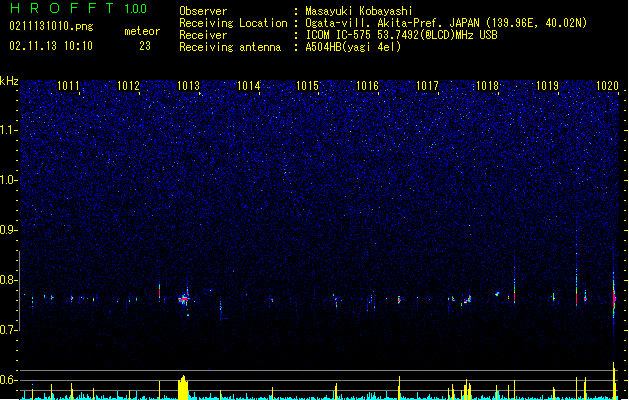Click the 1.0 kHz frequency tick label

(x=9, y=180)
